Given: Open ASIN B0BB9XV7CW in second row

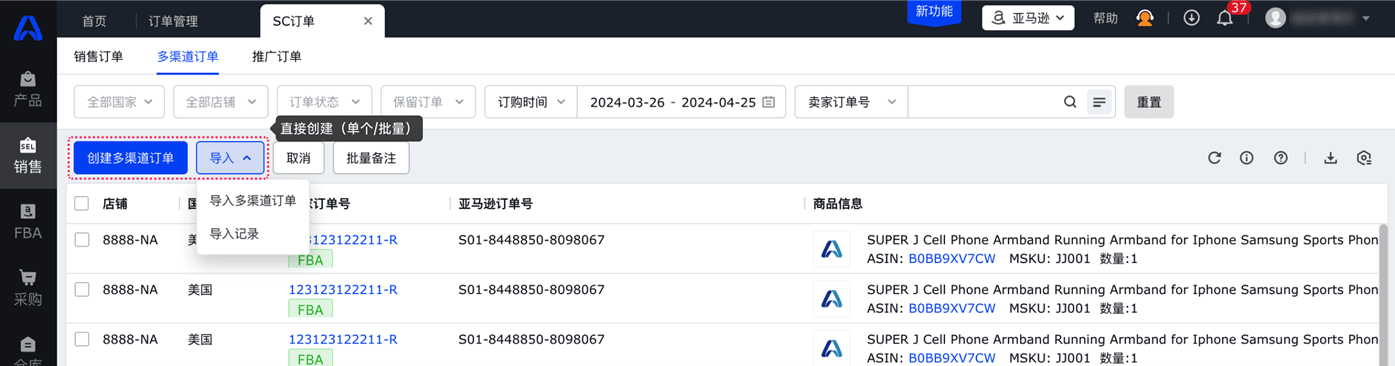Looking at the screenshot, I should pyautogui.click(x=952, y=308).
